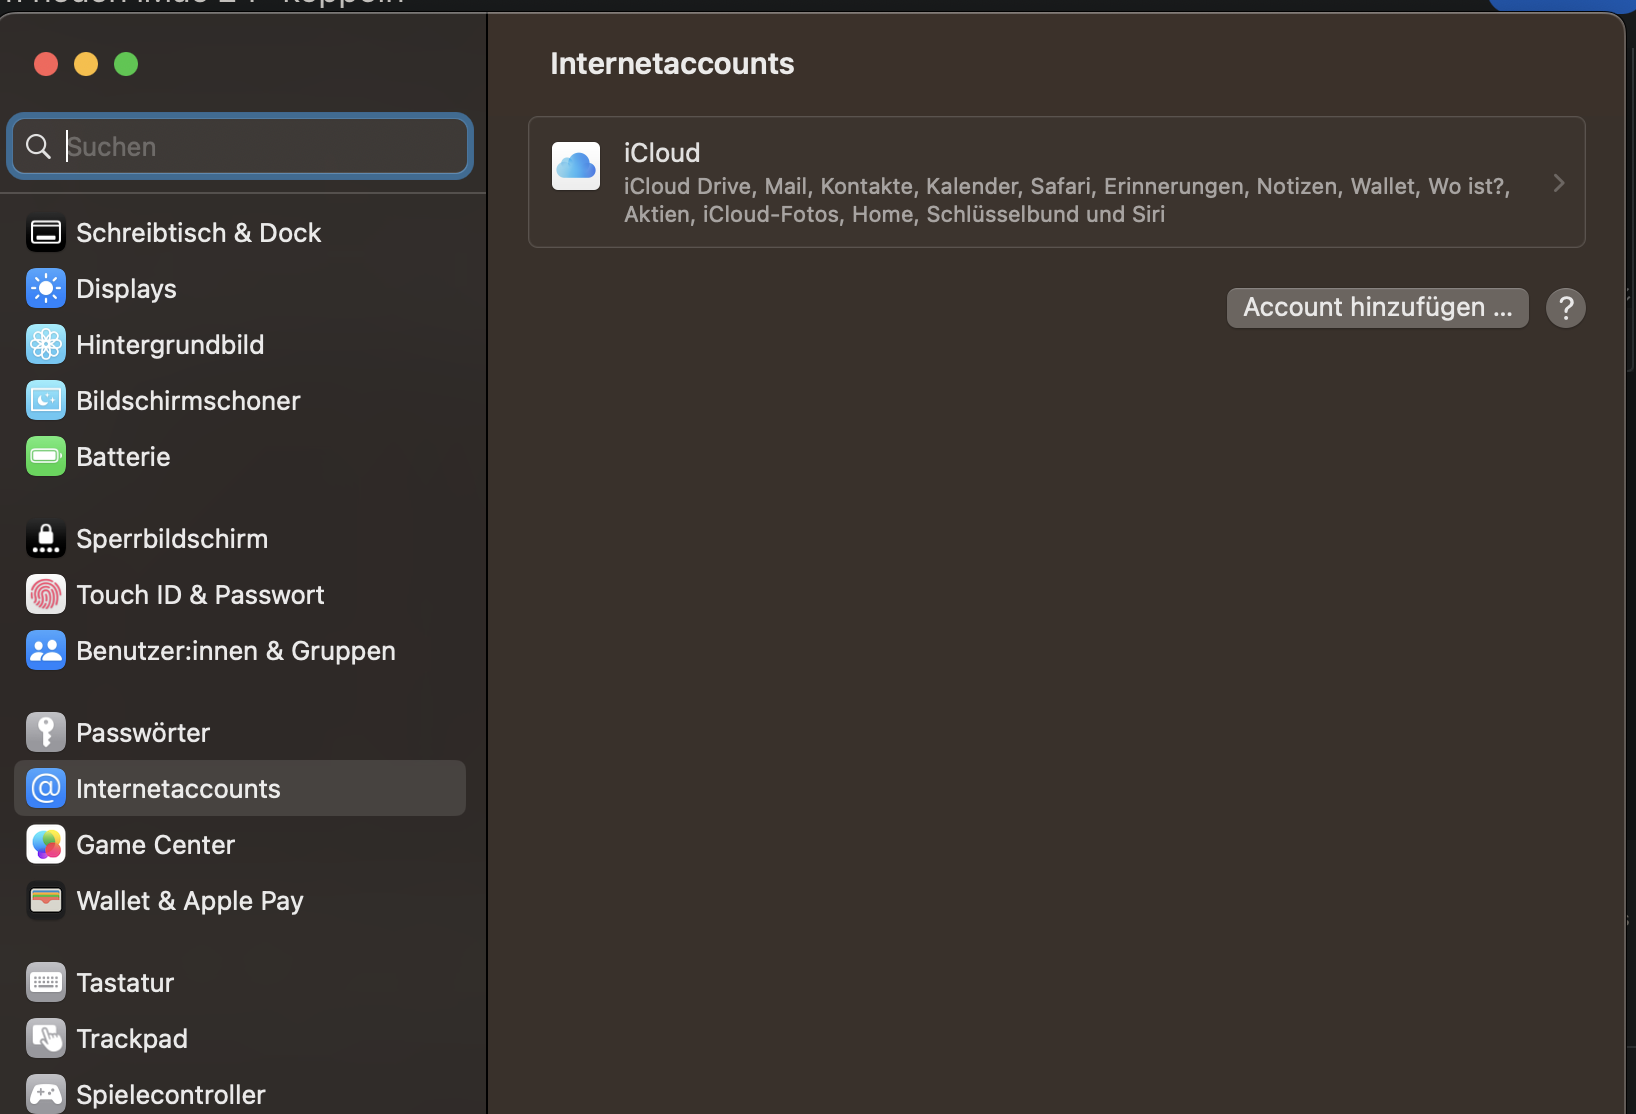Select the Wallet & Apple Pay icon
Screen dimensions: 1636x1114
coord(46,901)
